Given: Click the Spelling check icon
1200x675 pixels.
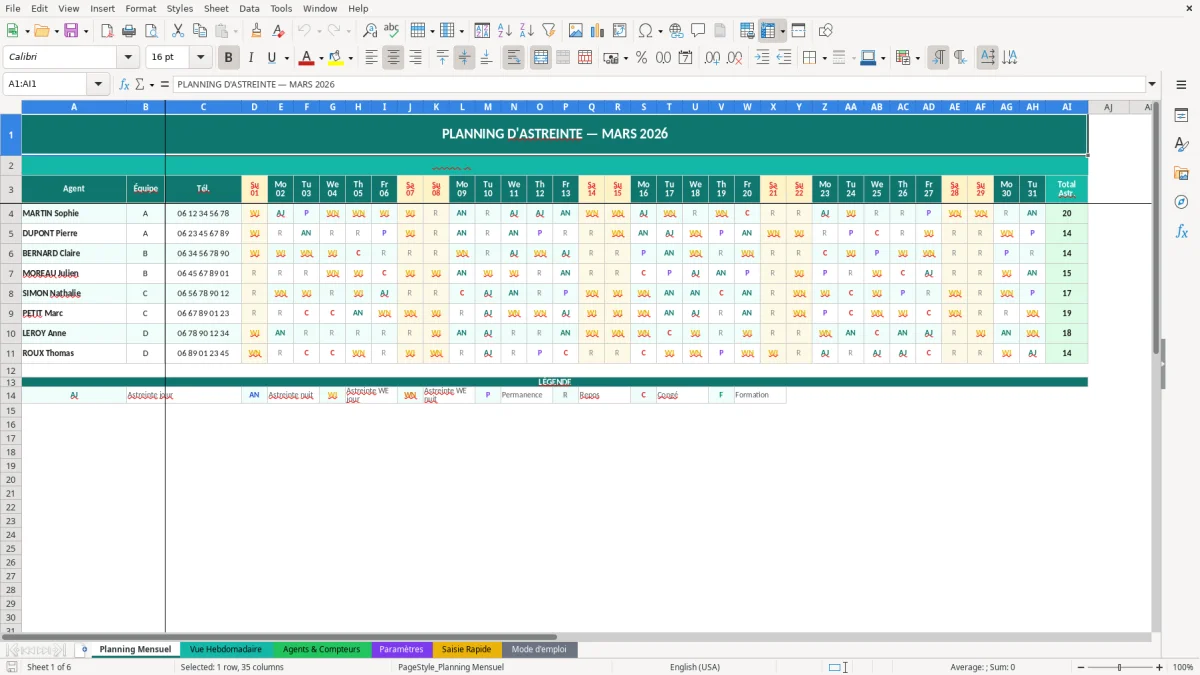Looking at the screenshot, I should click(x=392, y=31).
